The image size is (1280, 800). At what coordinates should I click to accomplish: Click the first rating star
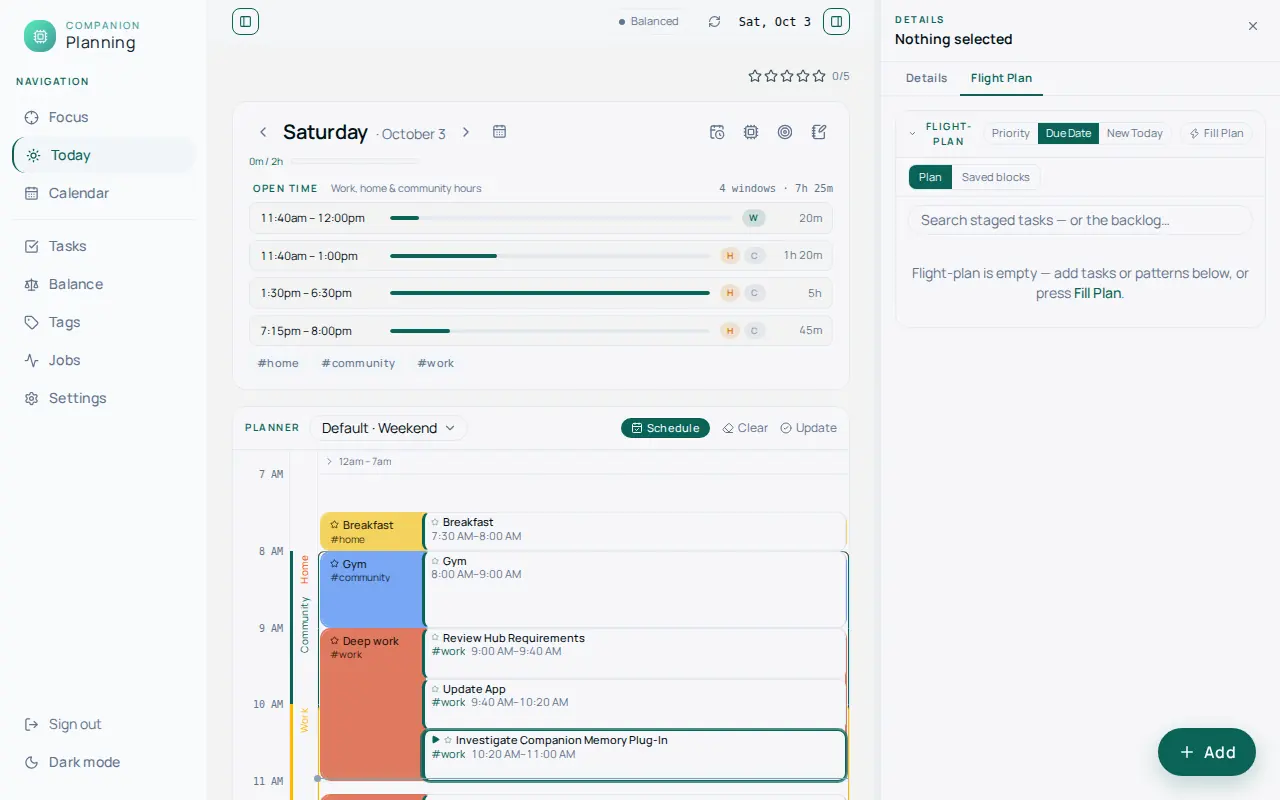tap(755, 76)
